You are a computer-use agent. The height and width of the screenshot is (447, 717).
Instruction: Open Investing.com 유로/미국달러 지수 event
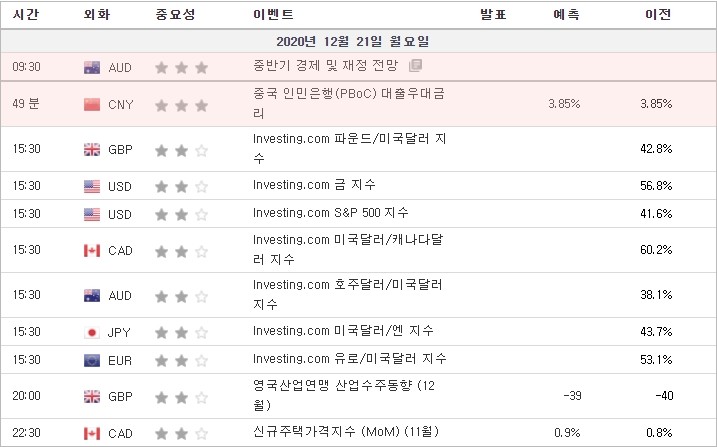(x=350, y=359)
